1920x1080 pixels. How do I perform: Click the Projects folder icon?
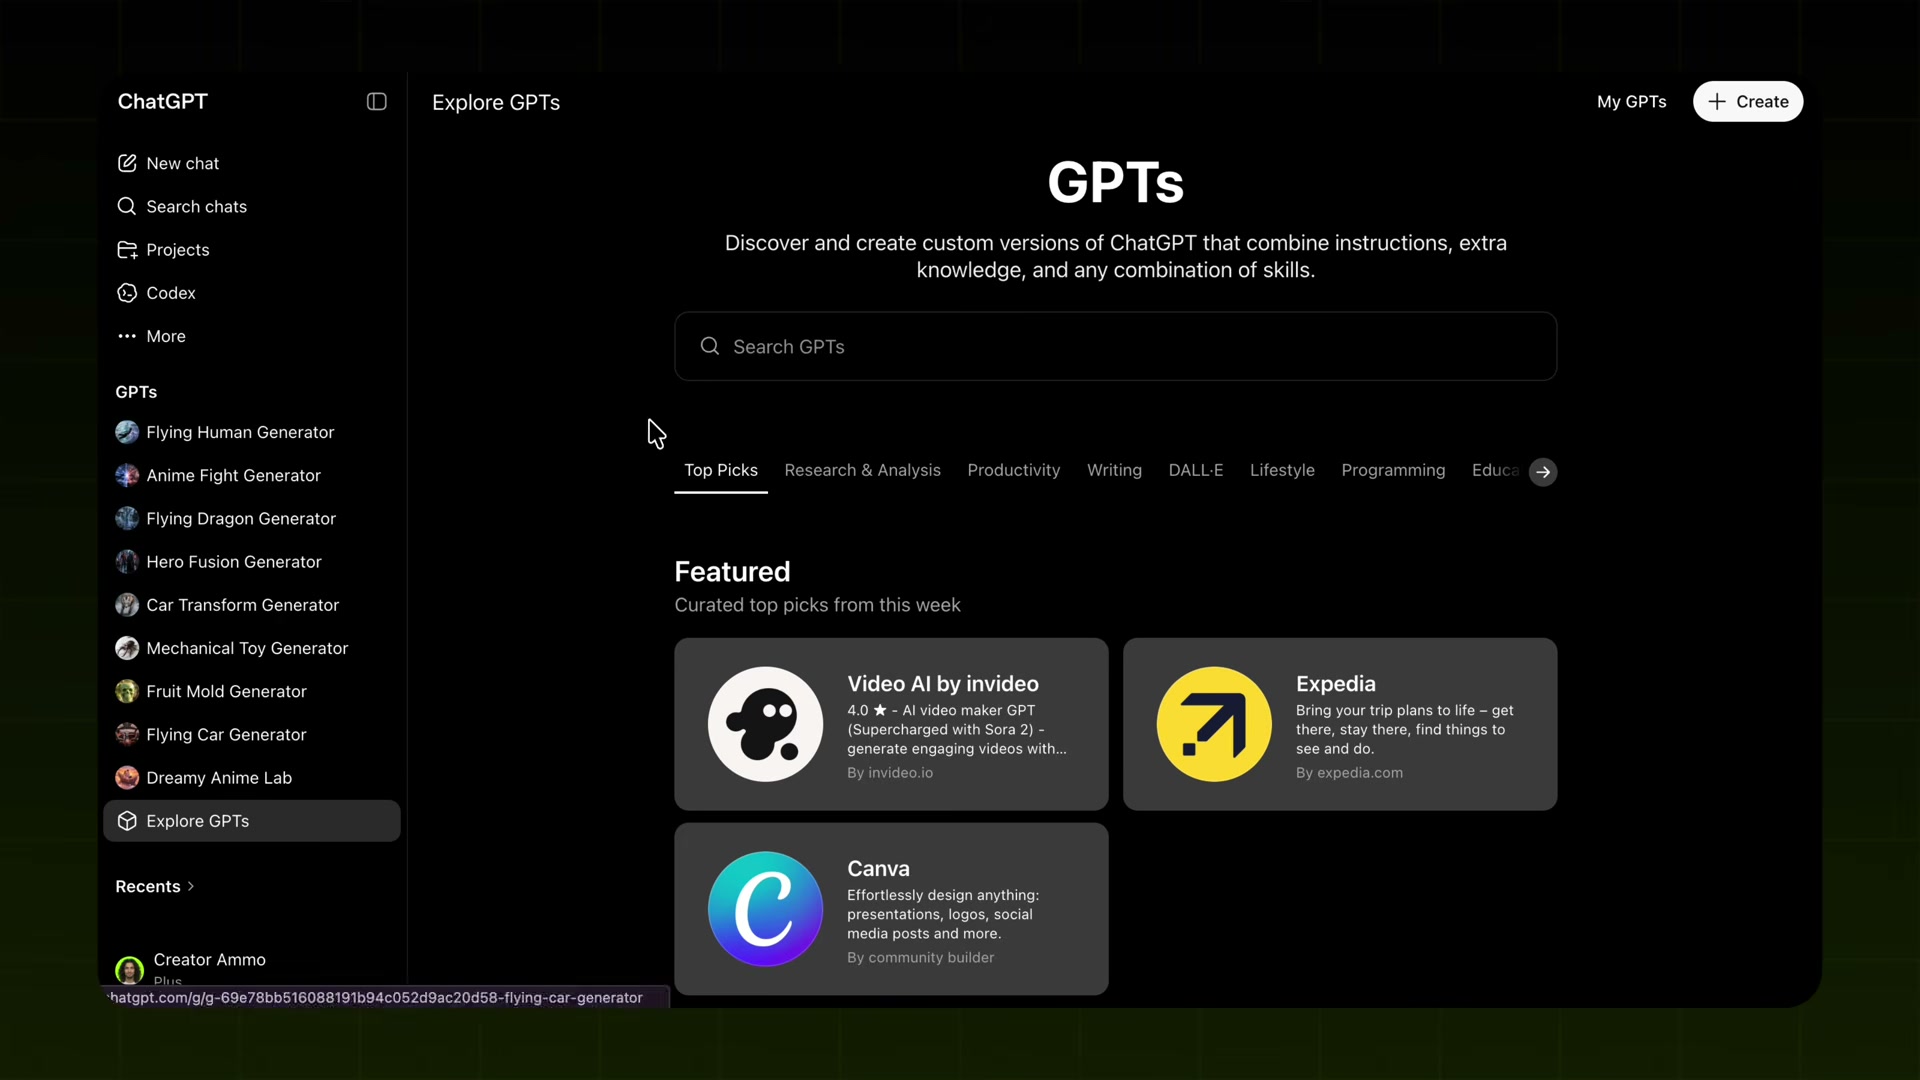point(127,250)
